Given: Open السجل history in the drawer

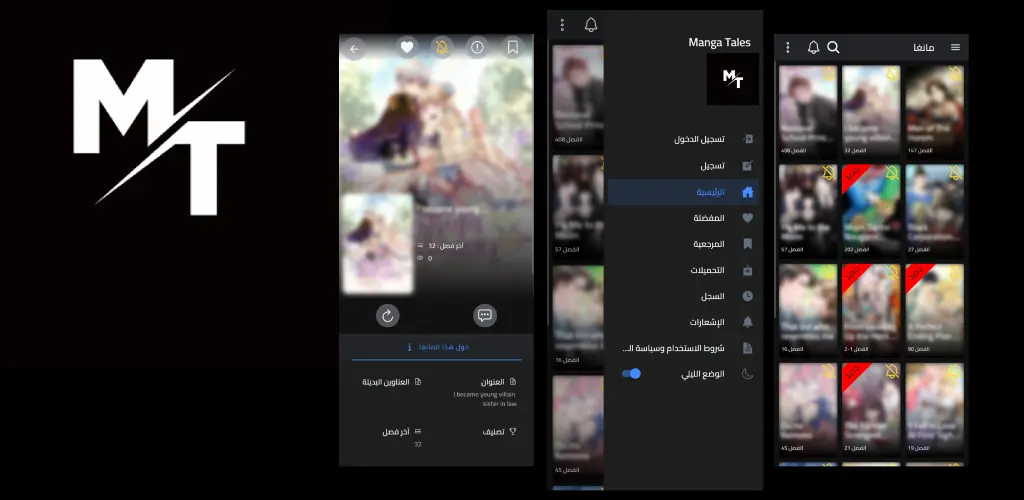Looking at the screenshot, I should [x=683, y=296].
